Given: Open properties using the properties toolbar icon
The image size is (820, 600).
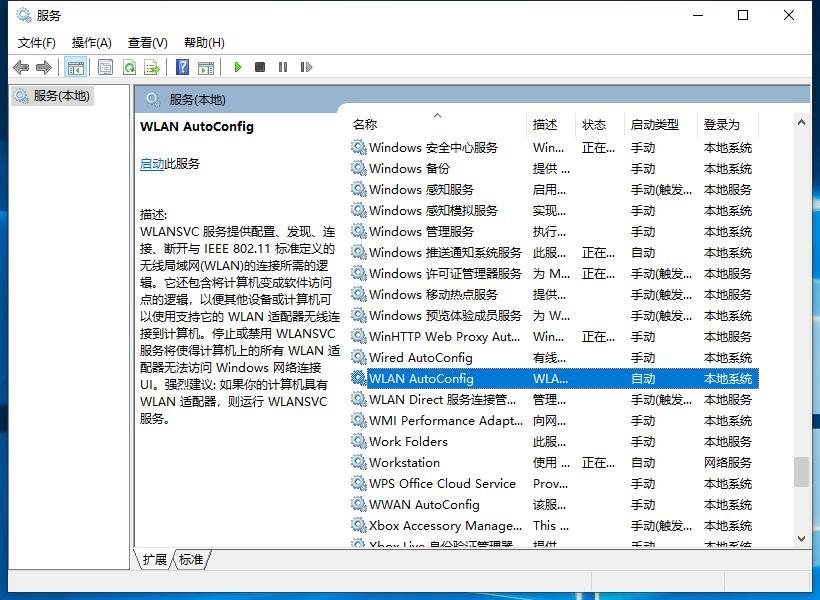Looking at the screenshot, I should pyautogui.click(x=104, y=67).
